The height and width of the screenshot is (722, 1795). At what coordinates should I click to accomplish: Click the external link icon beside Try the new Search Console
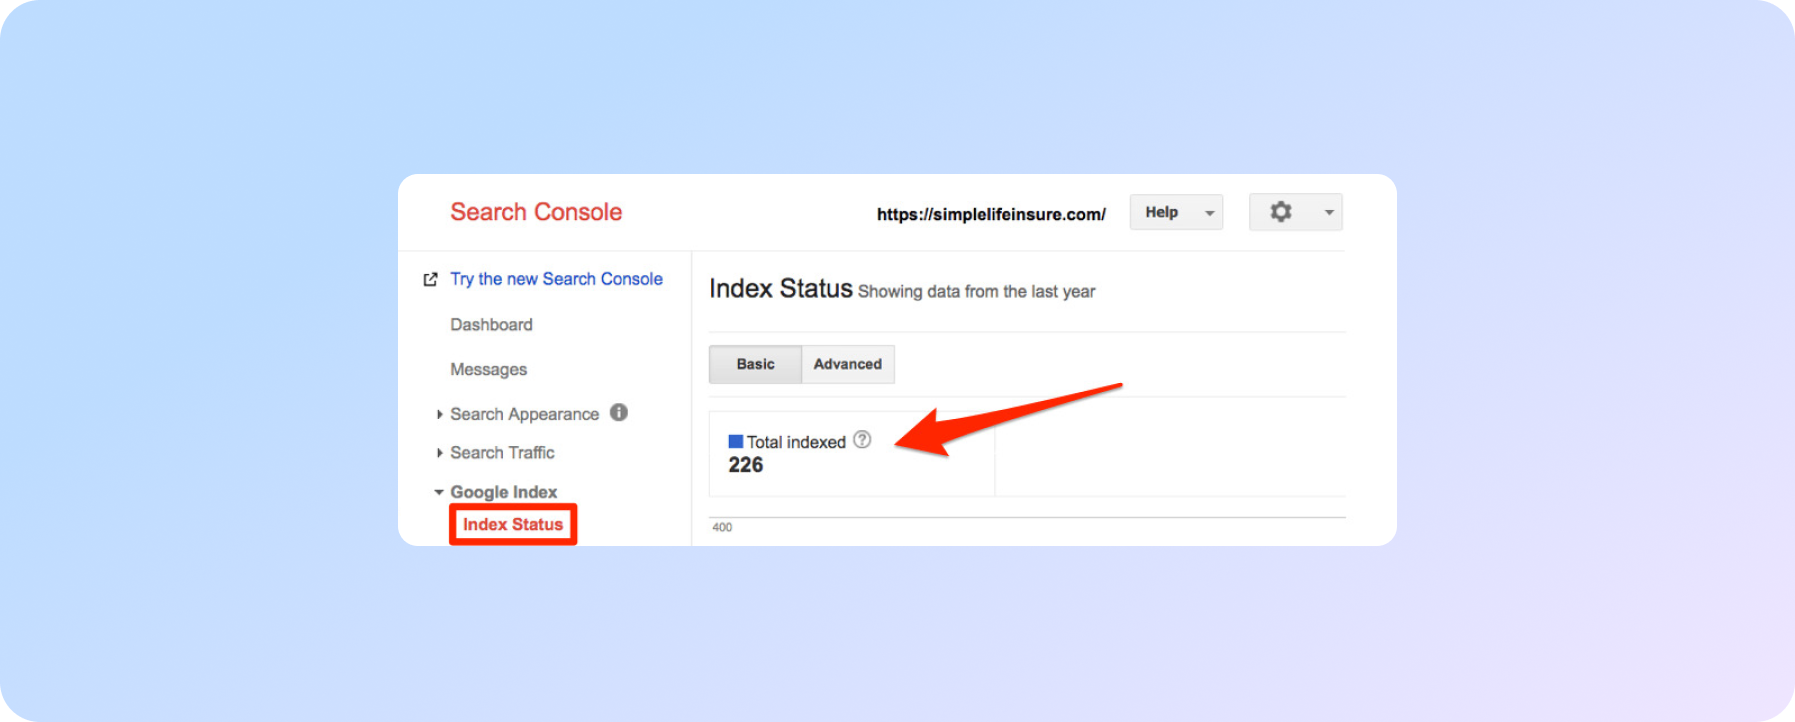[430, 280]
